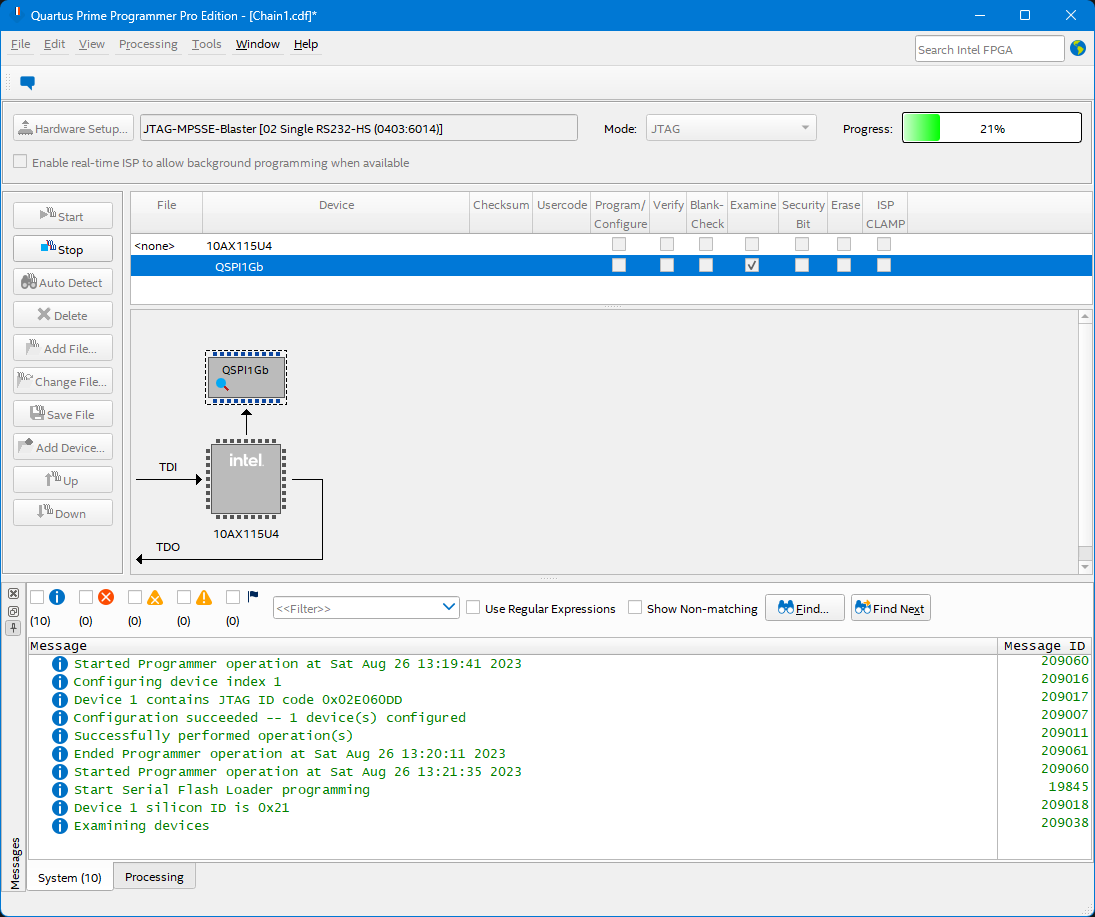The height and width of the screenshot is (917, 1095).
Task: Select 'Configuration succeeded' message line
Action: click(270, 717)
